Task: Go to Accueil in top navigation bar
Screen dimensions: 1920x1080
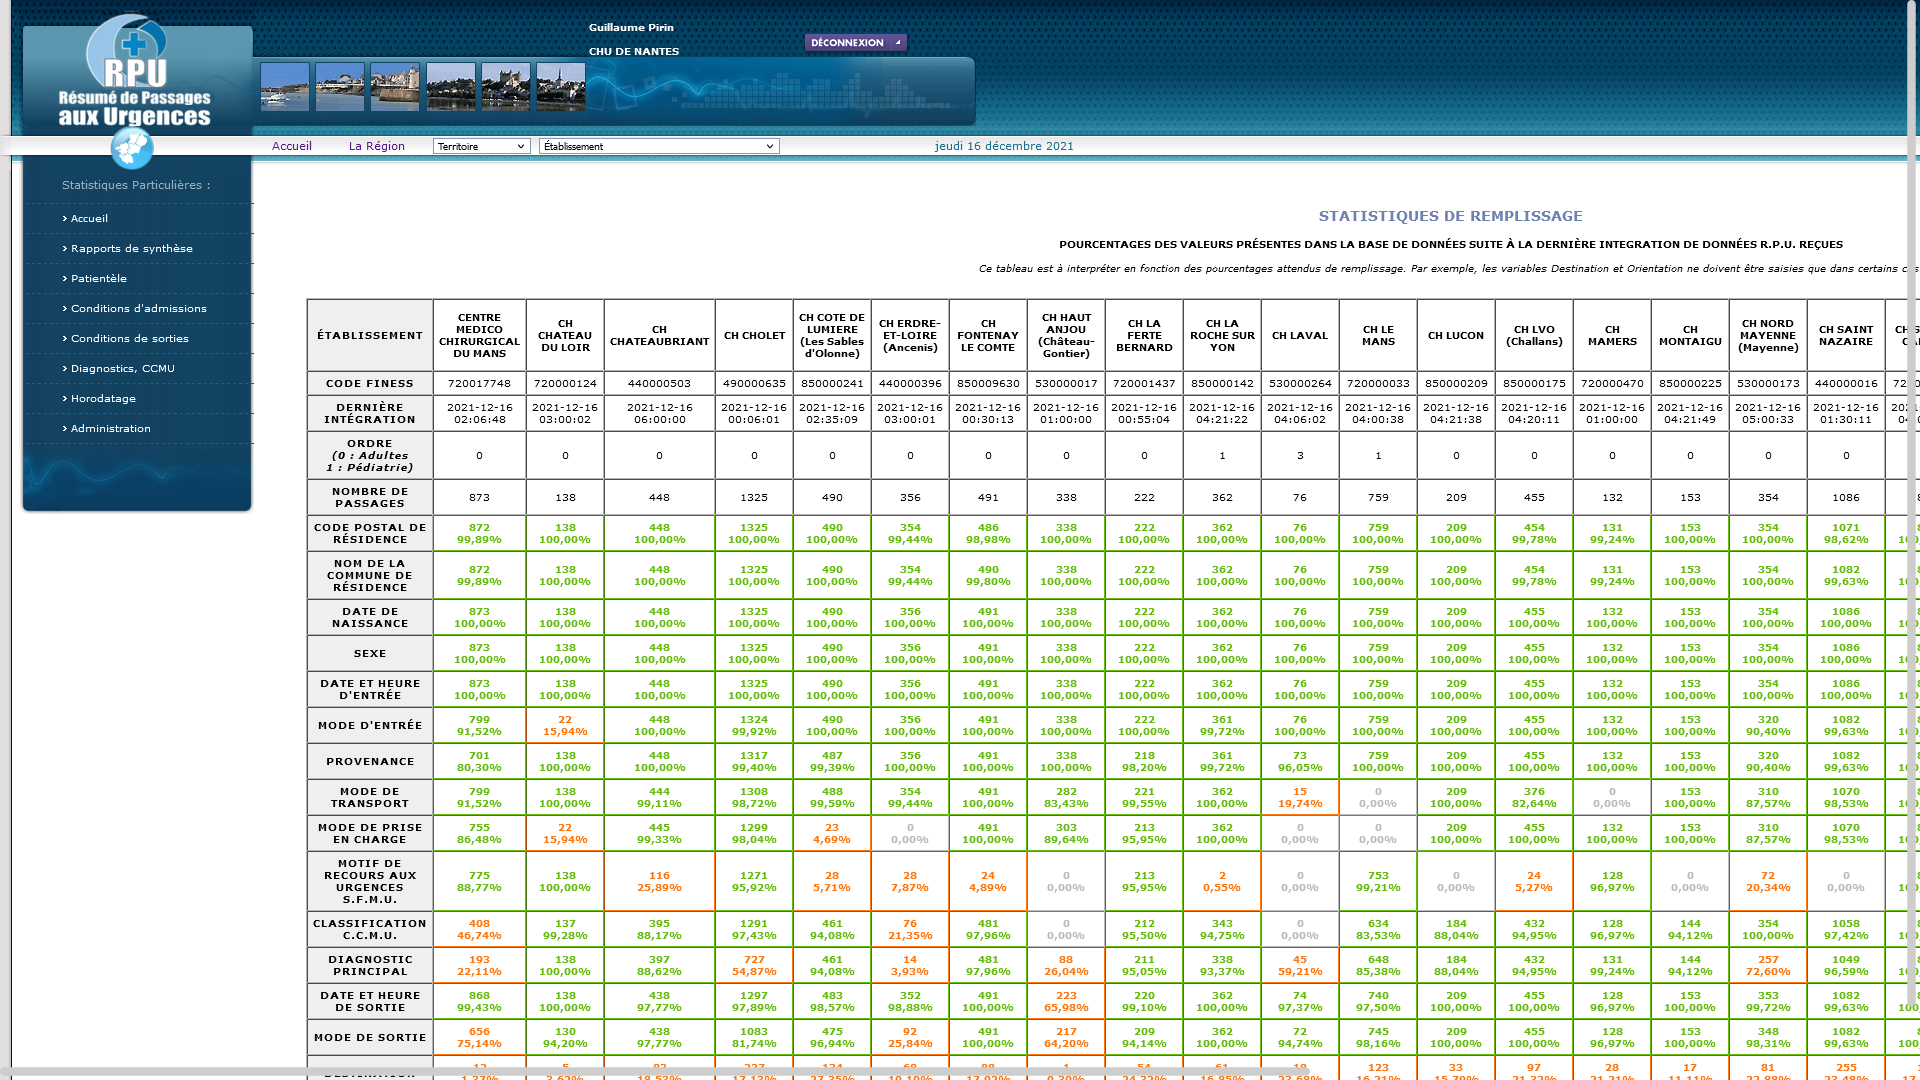Action: coord(292,146)
